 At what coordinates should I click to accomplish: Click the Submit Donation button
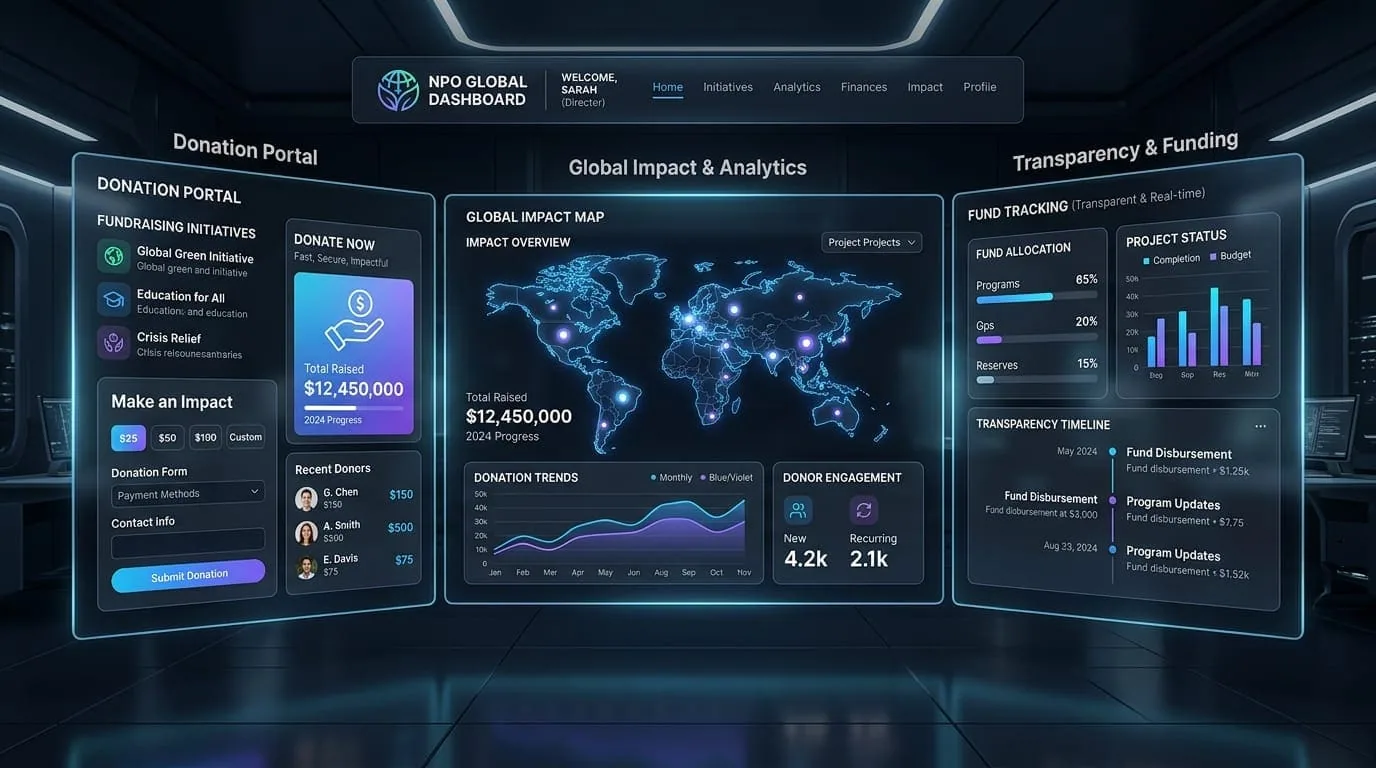tap(188, 575)
